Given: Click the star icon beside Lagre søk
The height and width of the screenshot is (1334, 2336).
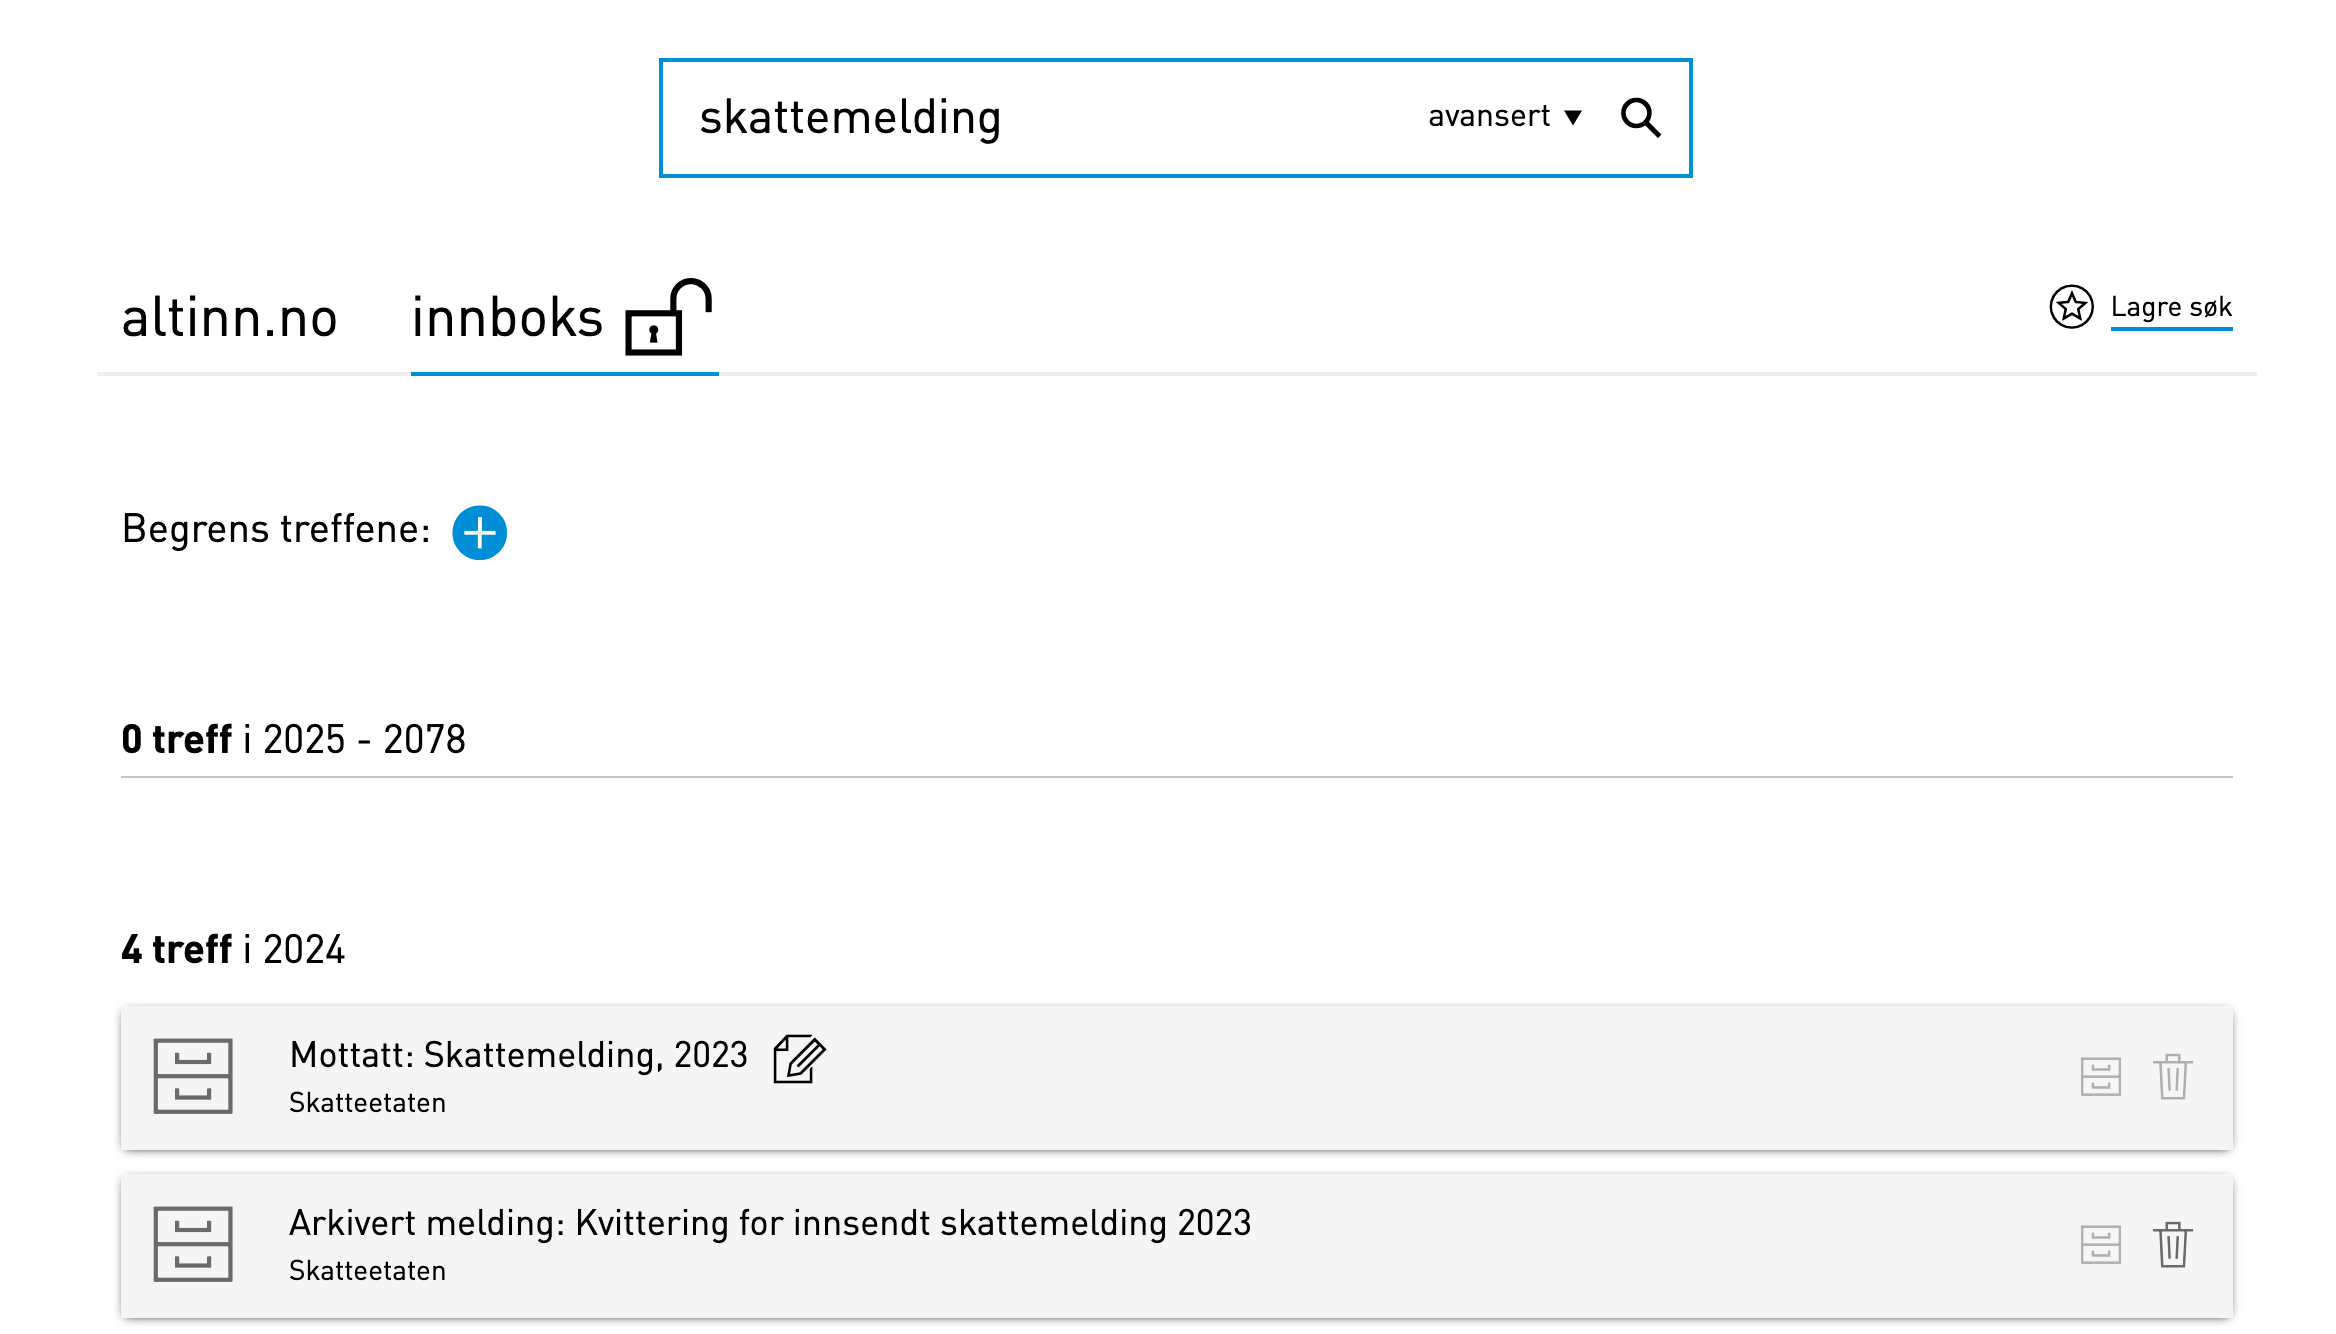Looking at the screenshot, I should click(2071, 307).
